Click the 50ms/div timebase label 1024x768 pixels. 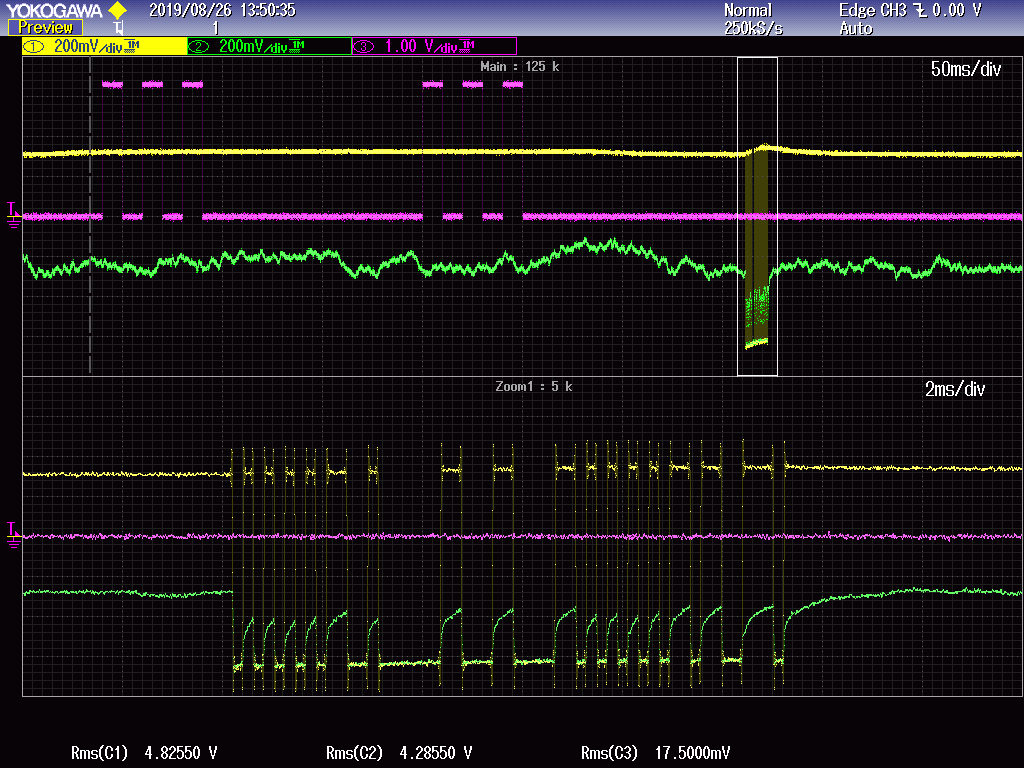(965, 69)
